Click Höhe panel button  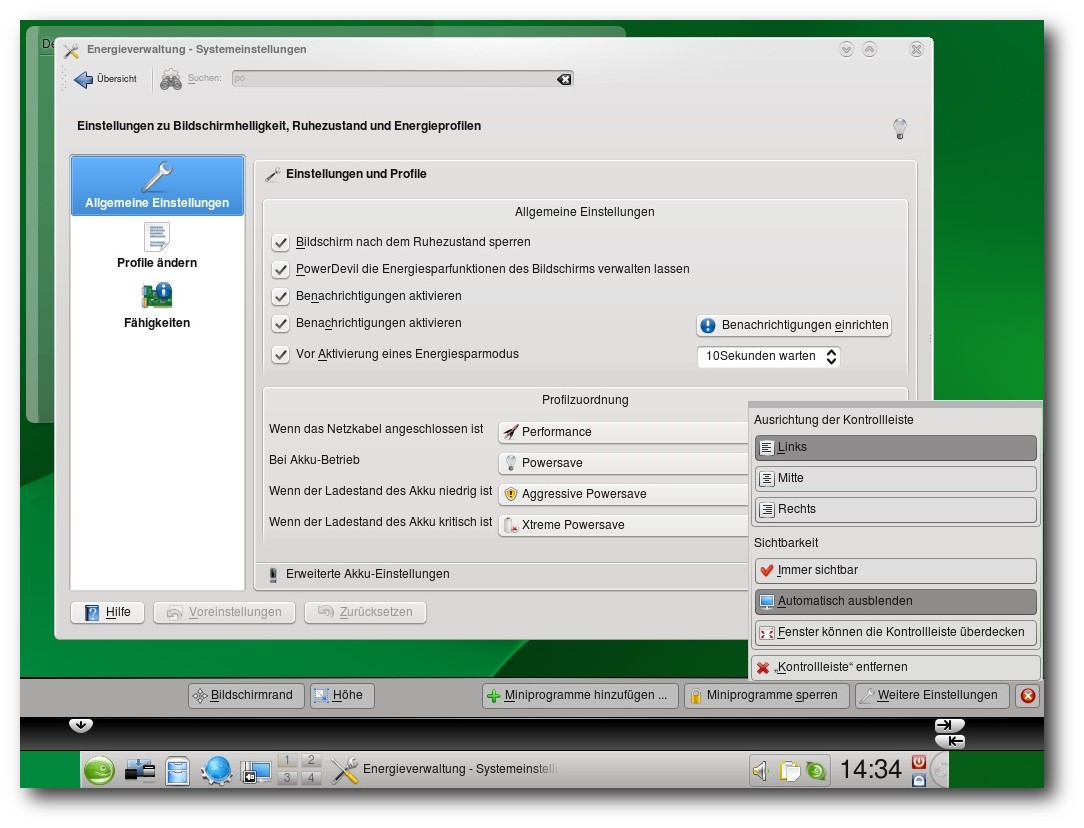pos(342,695)
